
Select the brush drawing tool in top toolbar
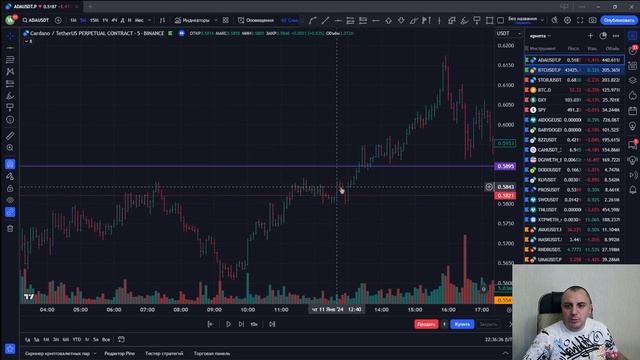click(x=464, y=20)
